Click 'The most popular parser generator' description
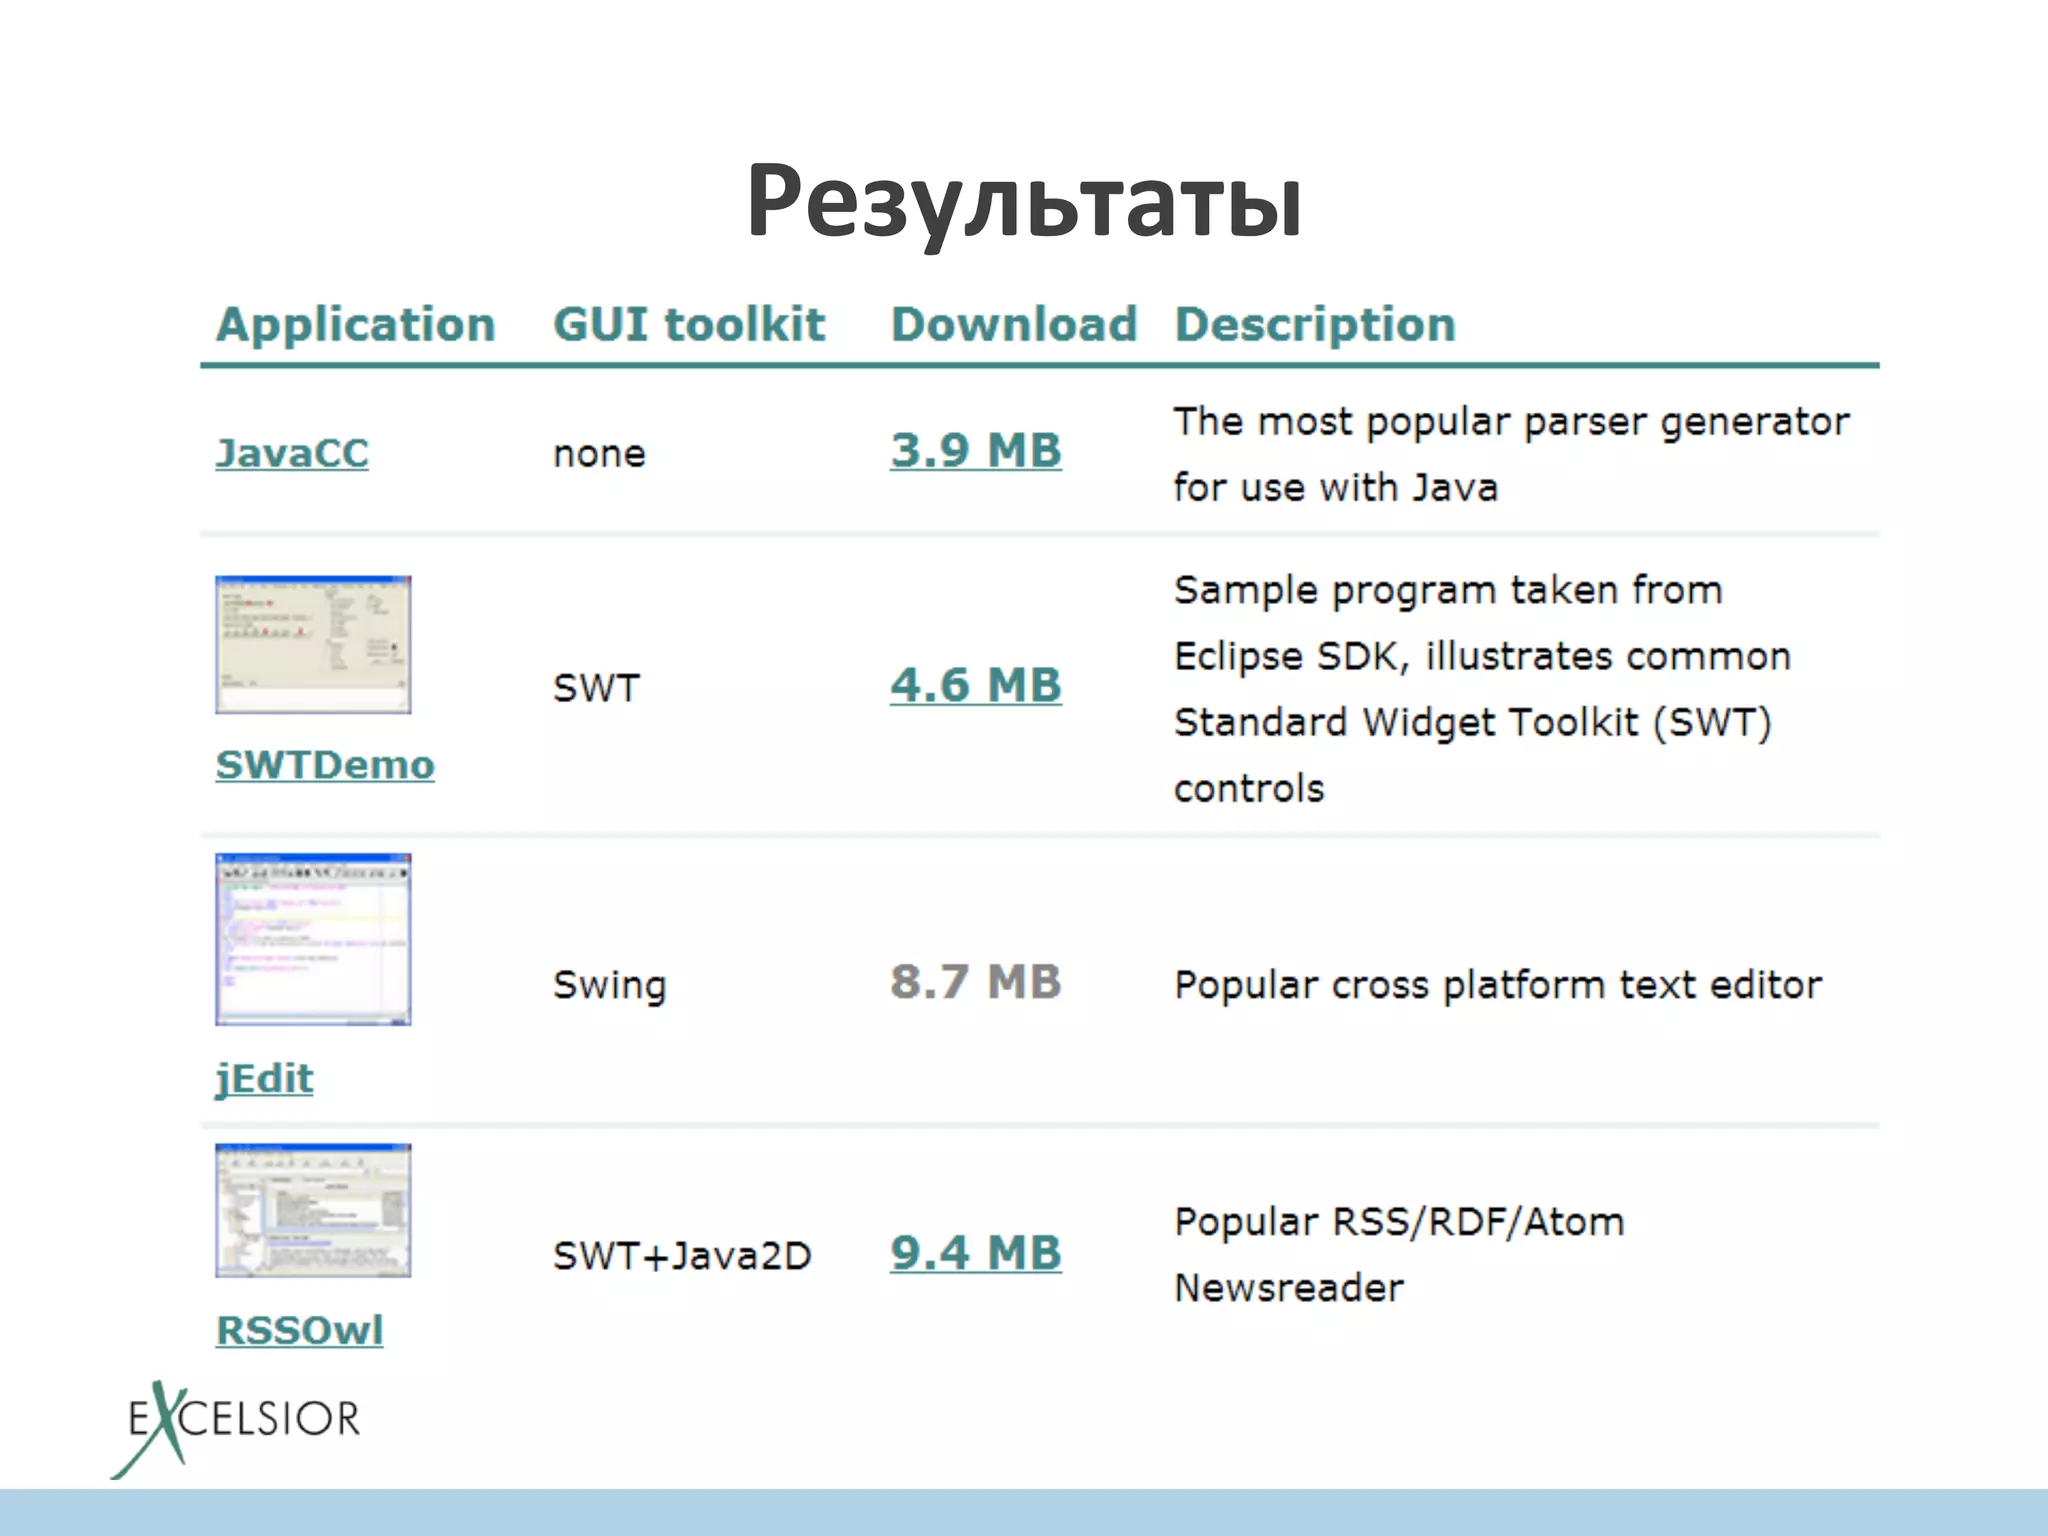The width and height of the screenshot is (2048, 1536). click(x=1511, y=454)
